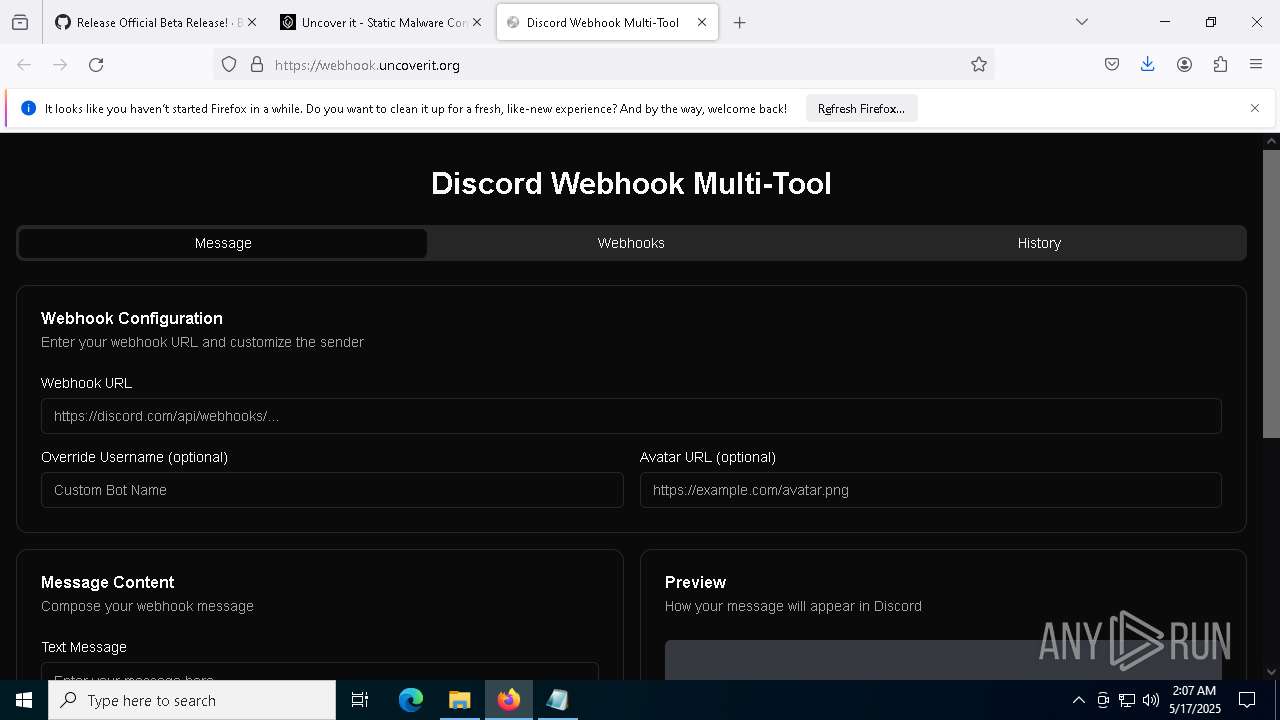Screen dimensions: 1280x720
Task: Click the Compose your webhook message text
Action: (147, 606)
